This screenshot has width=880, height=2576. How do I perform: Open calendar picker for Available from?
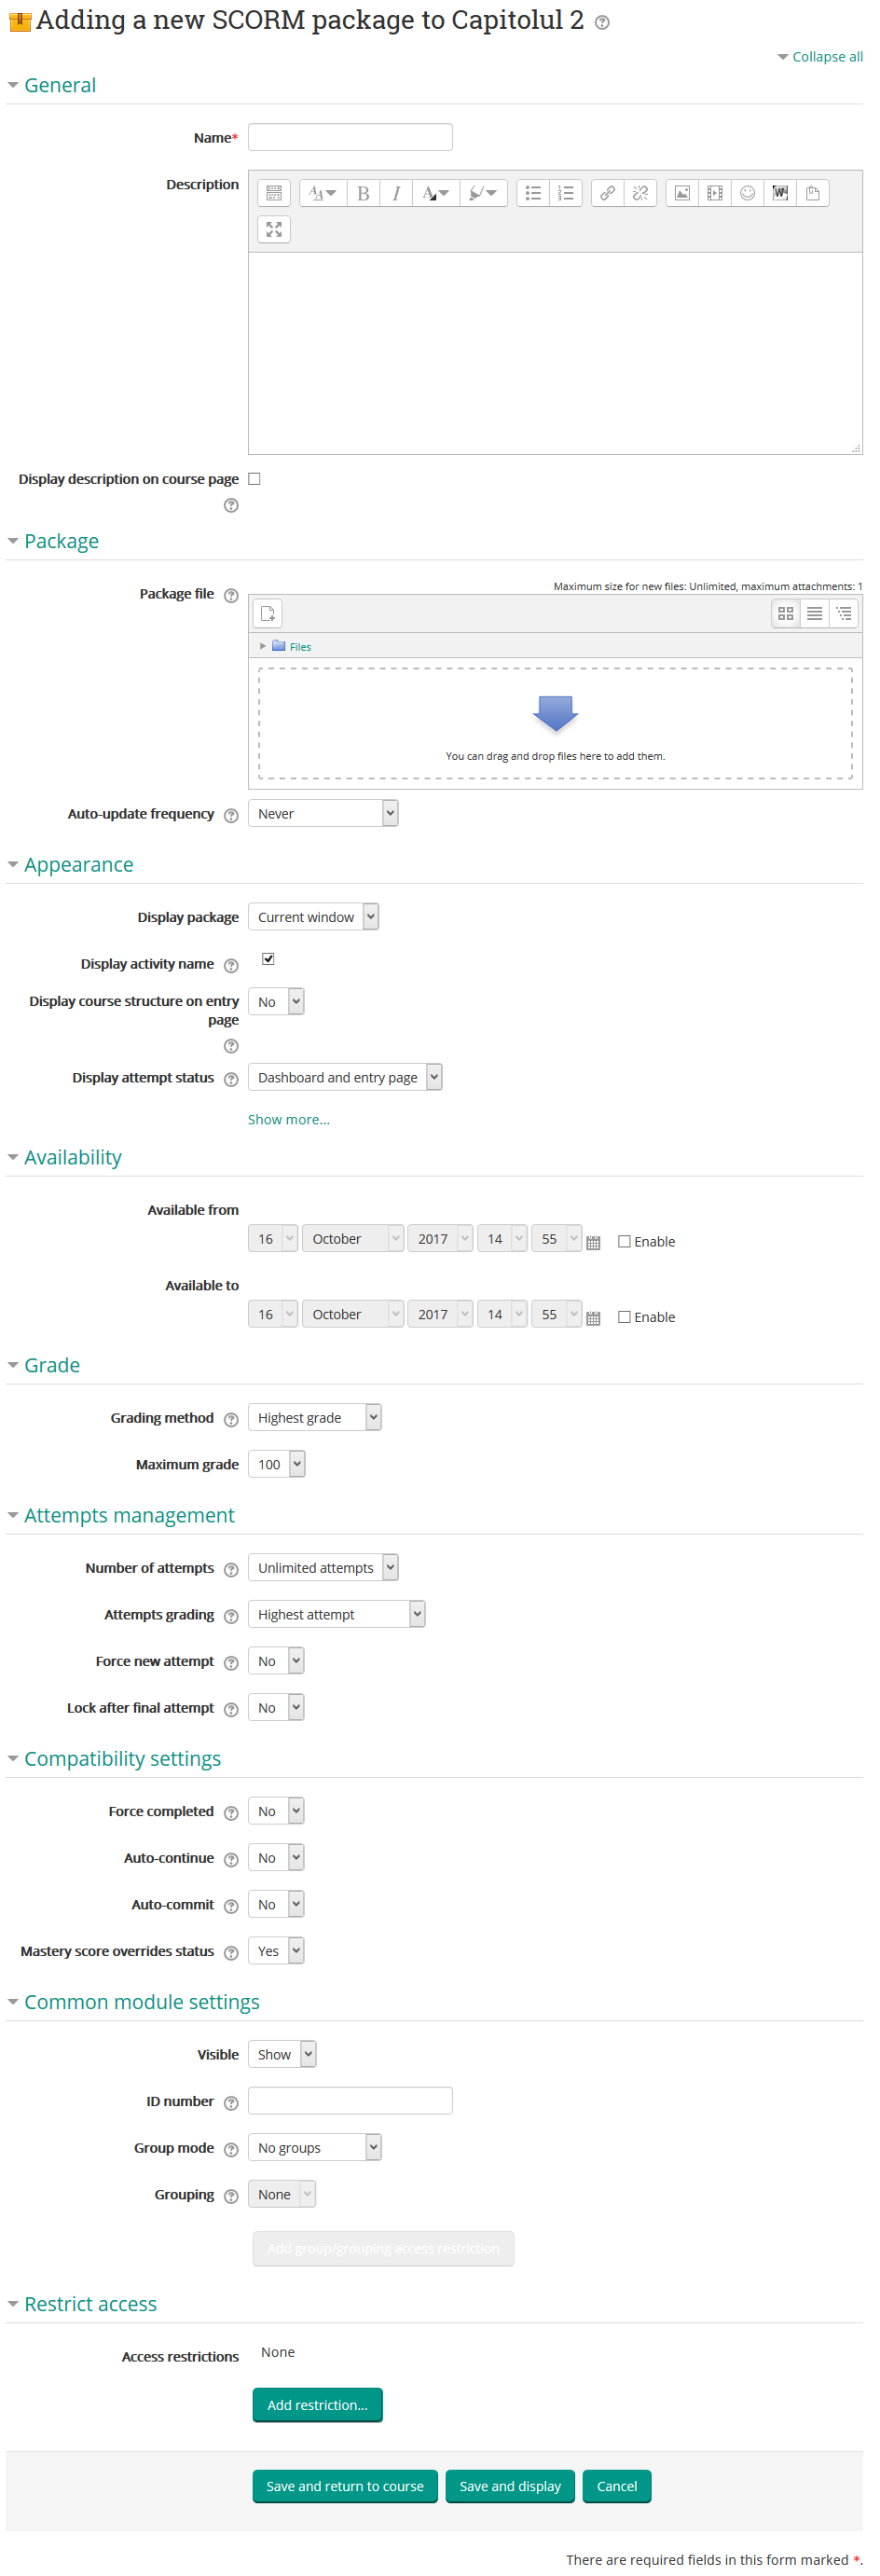[x=593, y=1242]
